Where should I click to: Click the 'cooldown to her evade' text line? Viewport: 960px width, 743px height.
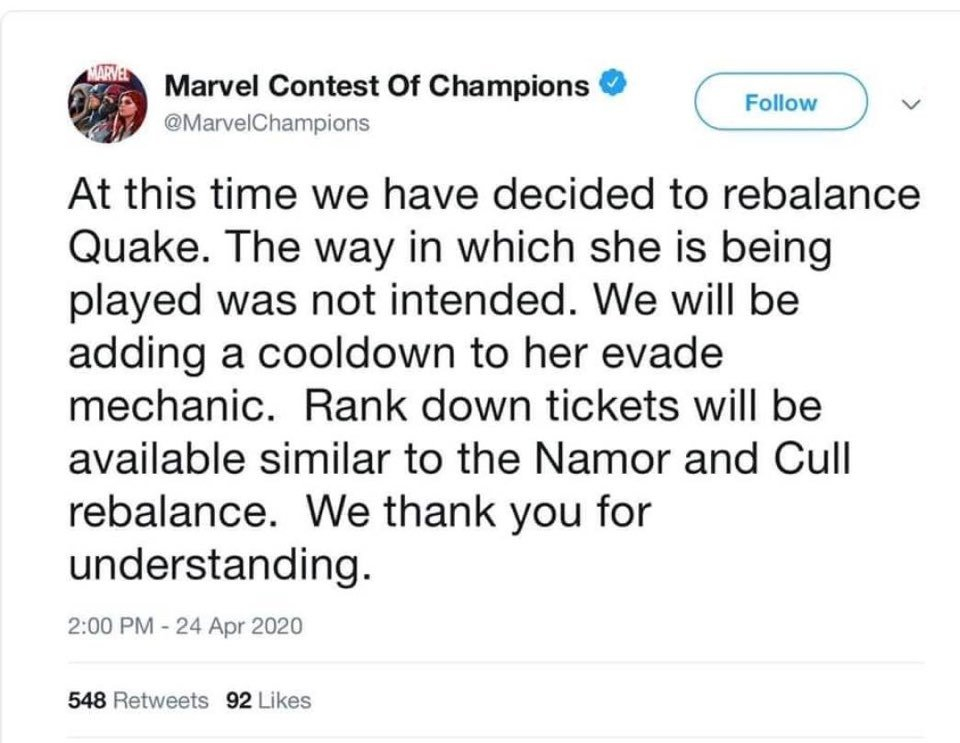pos(490,353)
